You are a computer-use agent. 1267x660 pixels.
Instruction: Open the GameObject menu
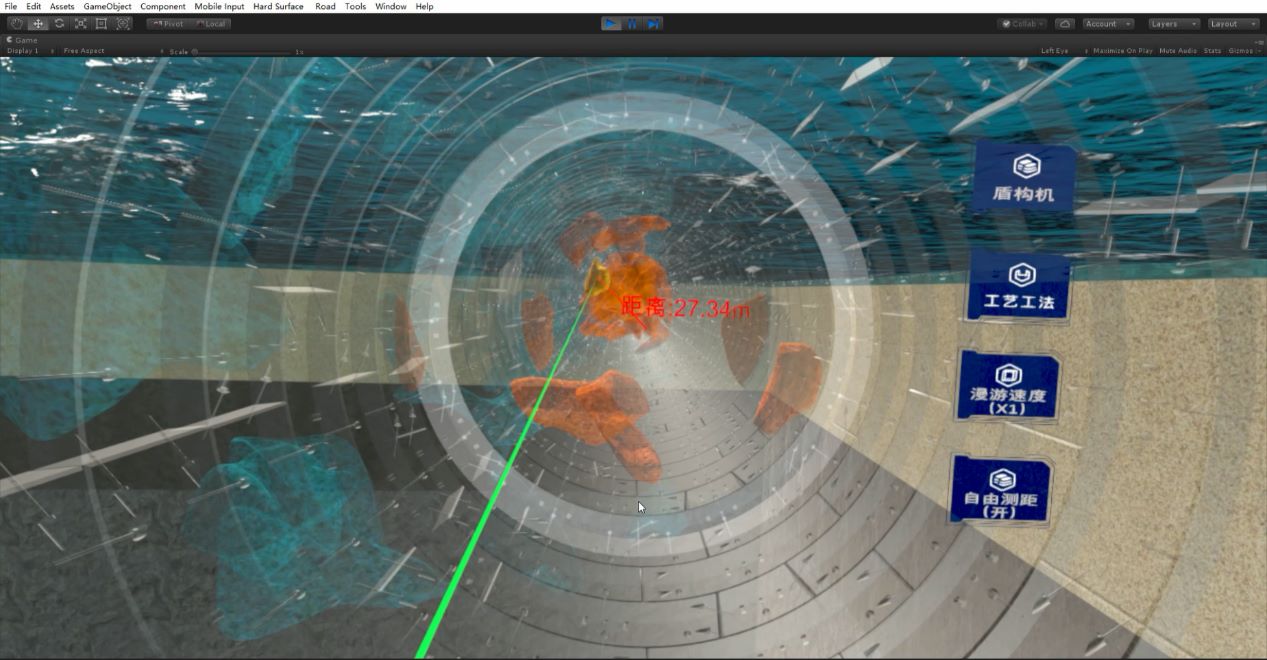click(107, 6)
